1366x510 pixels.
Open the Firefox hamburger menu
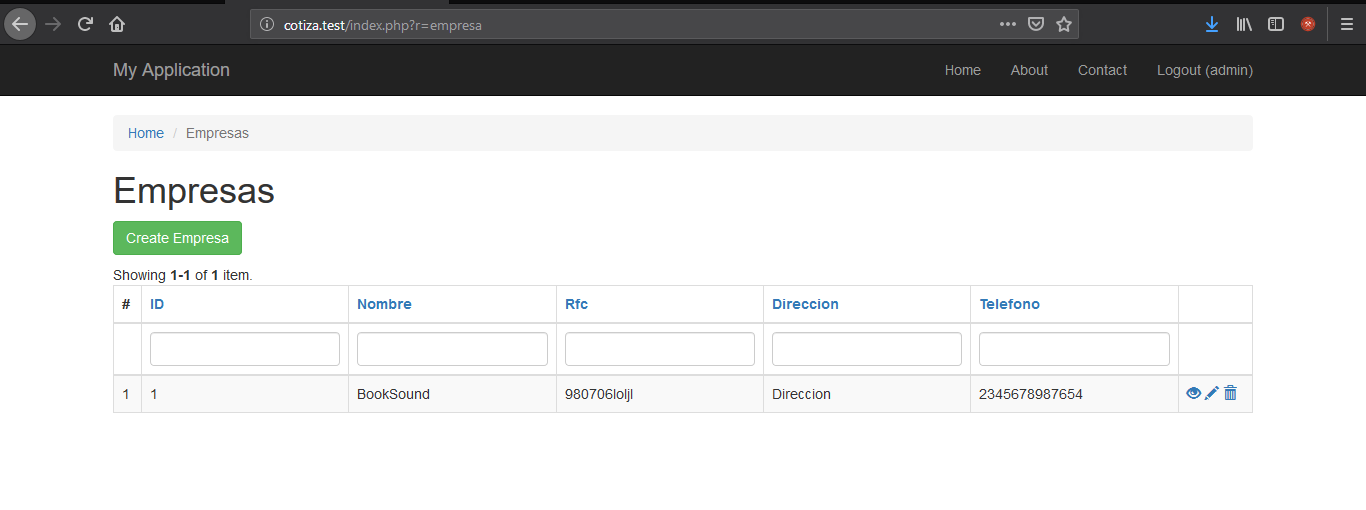point(1347,24)
